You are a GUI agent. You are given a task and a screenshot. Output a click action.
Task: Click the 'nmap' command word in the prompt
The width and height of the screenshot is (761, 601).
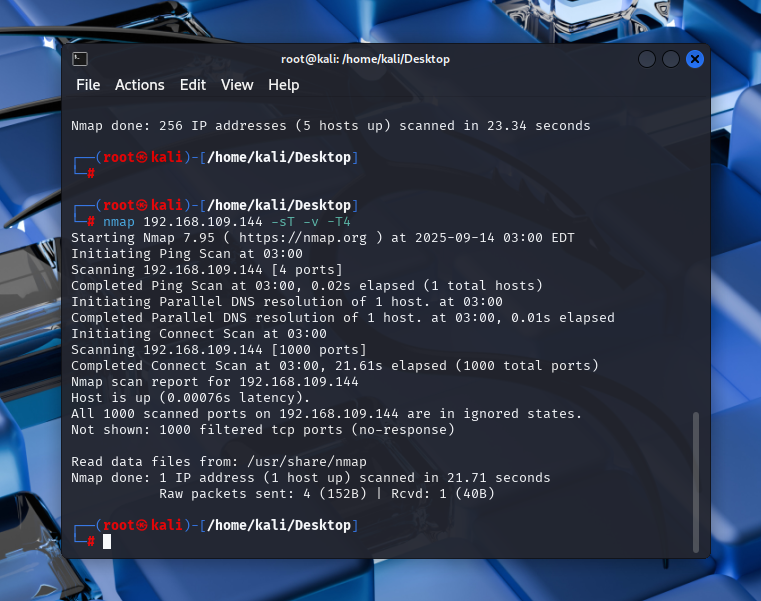point(119,221)
